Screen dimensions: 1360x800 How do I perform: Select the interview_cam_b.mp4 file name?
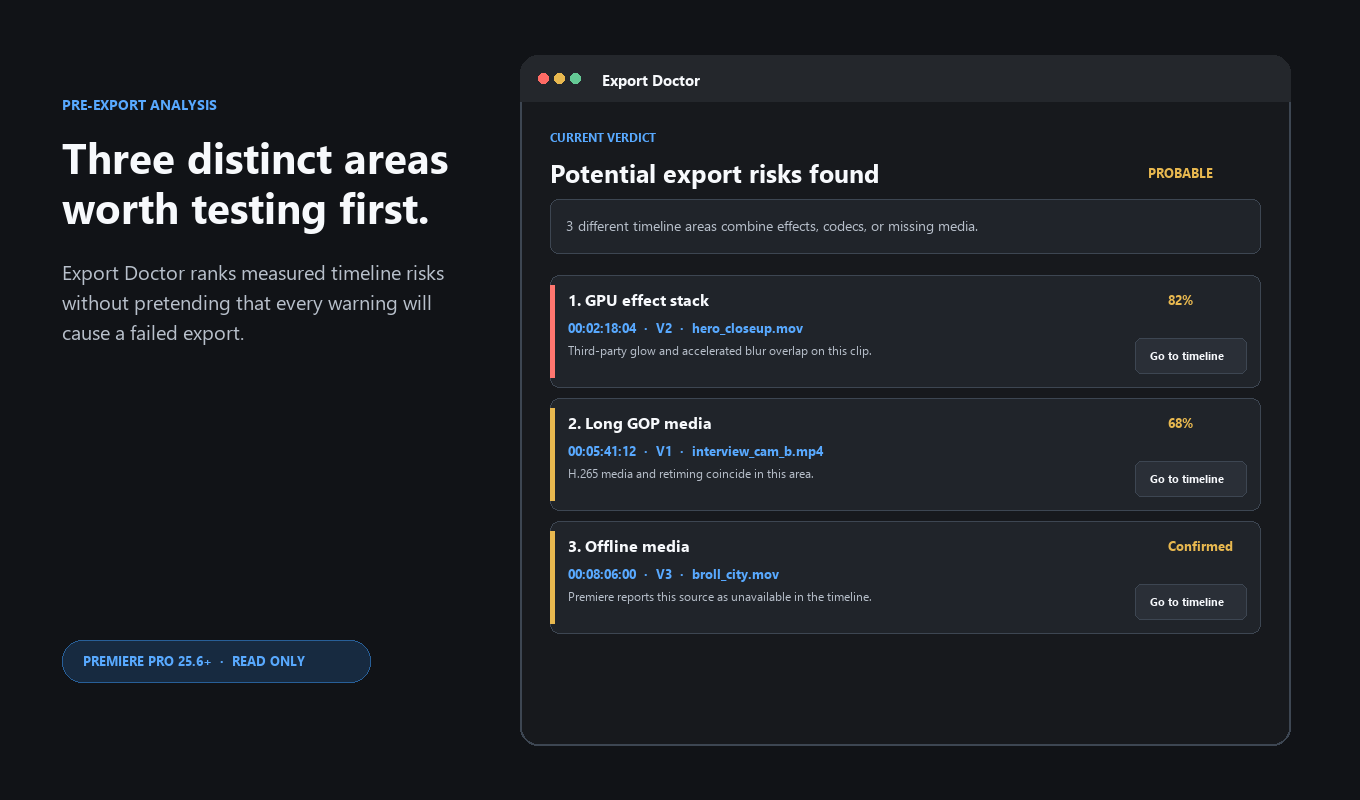click(757, 451)
